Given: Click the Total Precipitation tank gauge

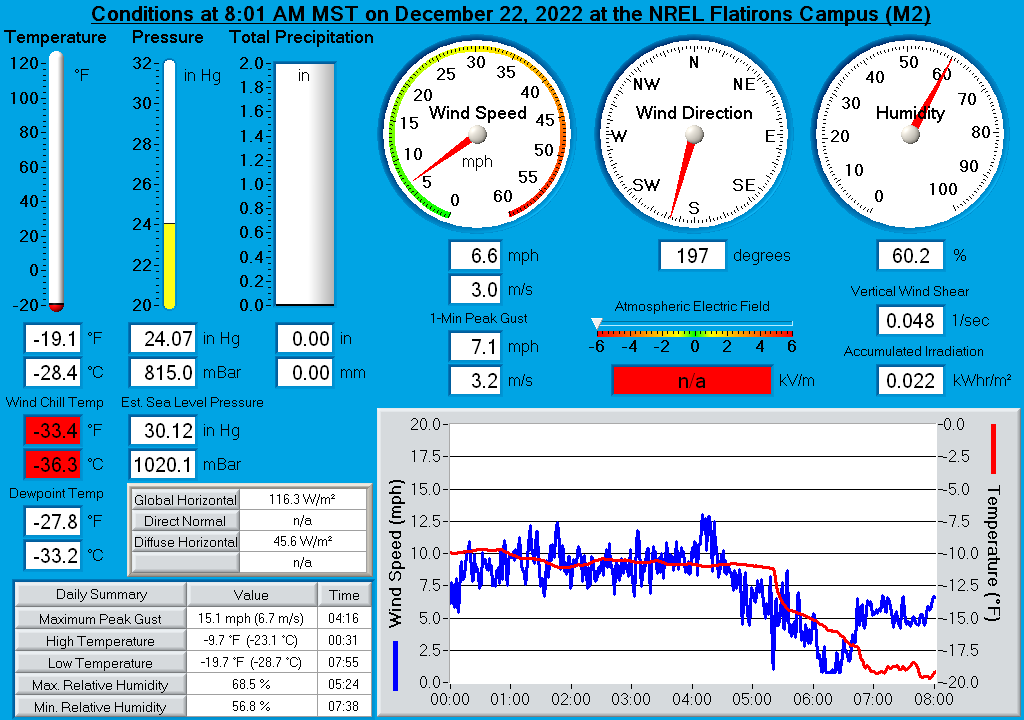Looking at the screenshot, I should point(304,184).
